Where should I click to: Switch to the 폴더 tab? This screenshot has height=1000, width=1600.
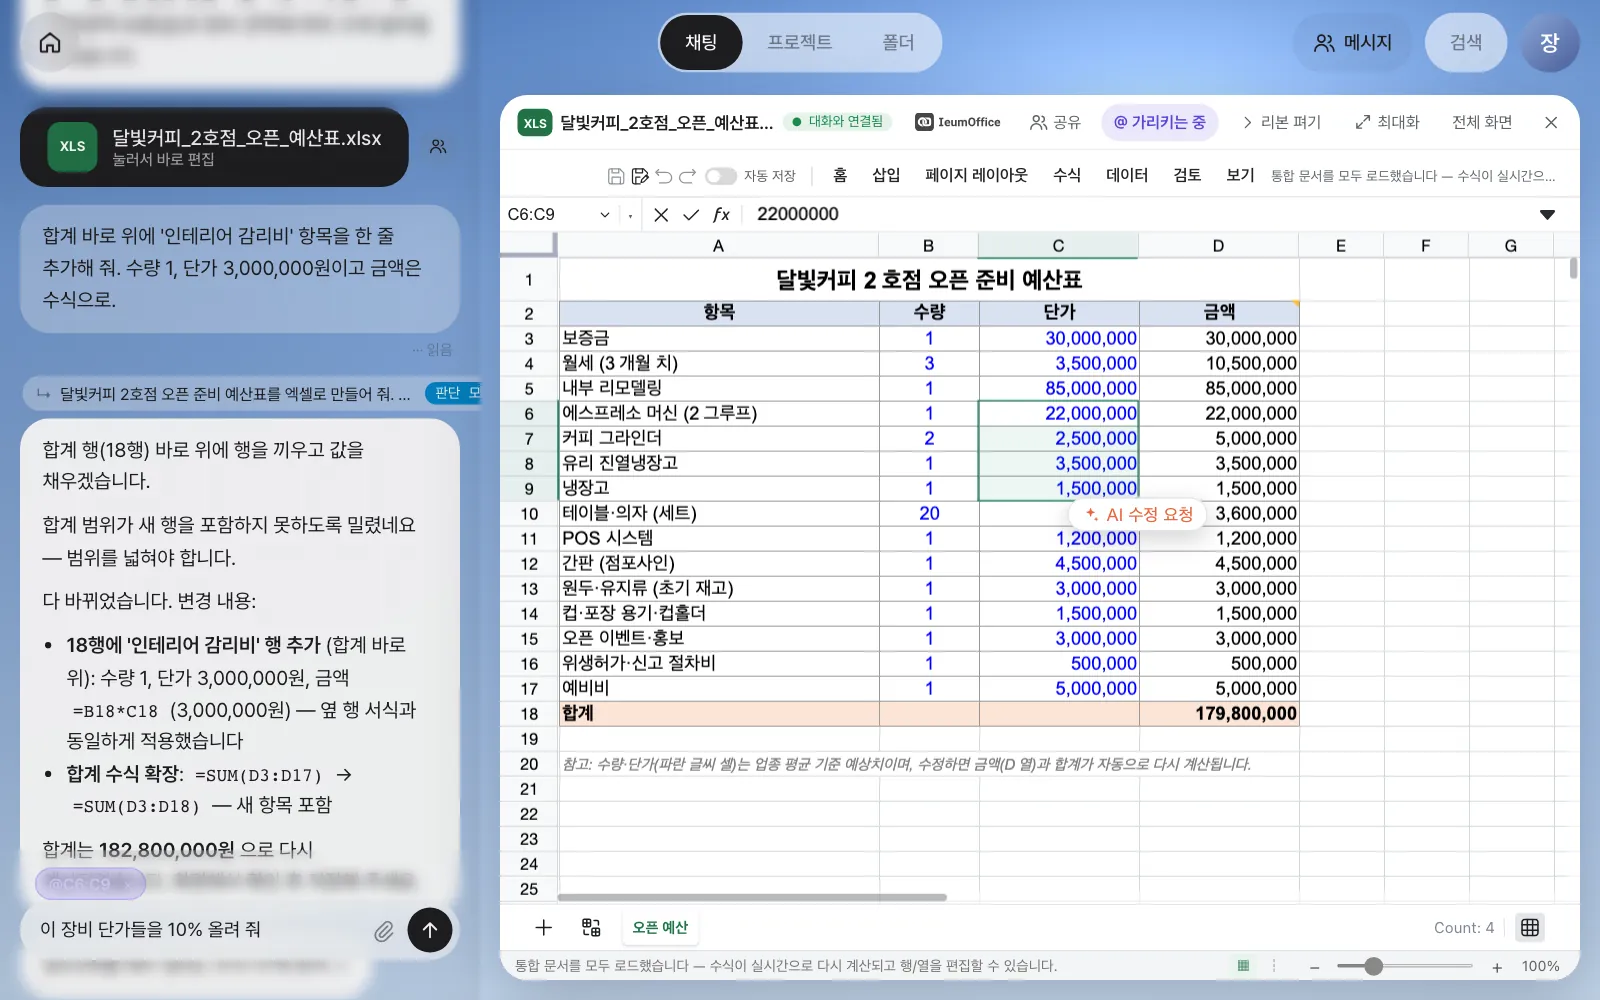click(898, 43)
